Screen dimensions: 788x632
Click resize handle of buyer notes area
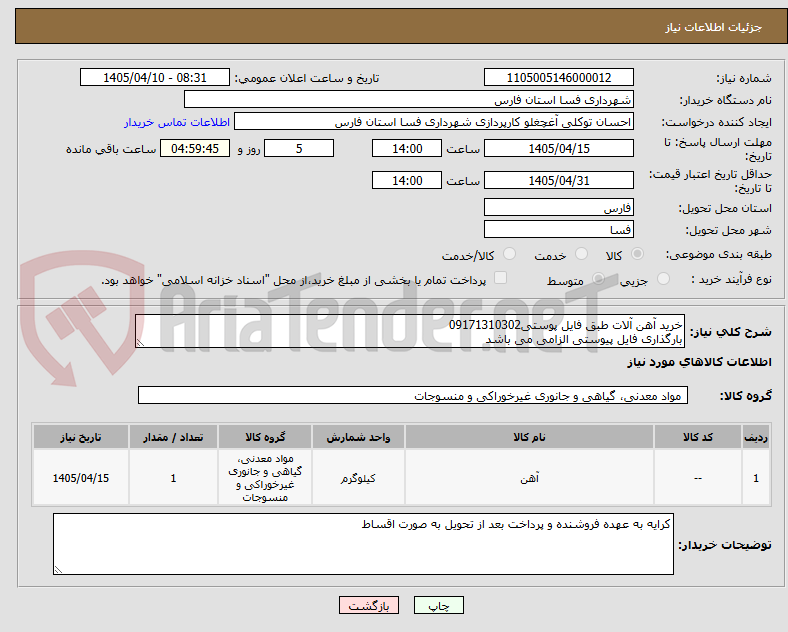tap(58, 569)
